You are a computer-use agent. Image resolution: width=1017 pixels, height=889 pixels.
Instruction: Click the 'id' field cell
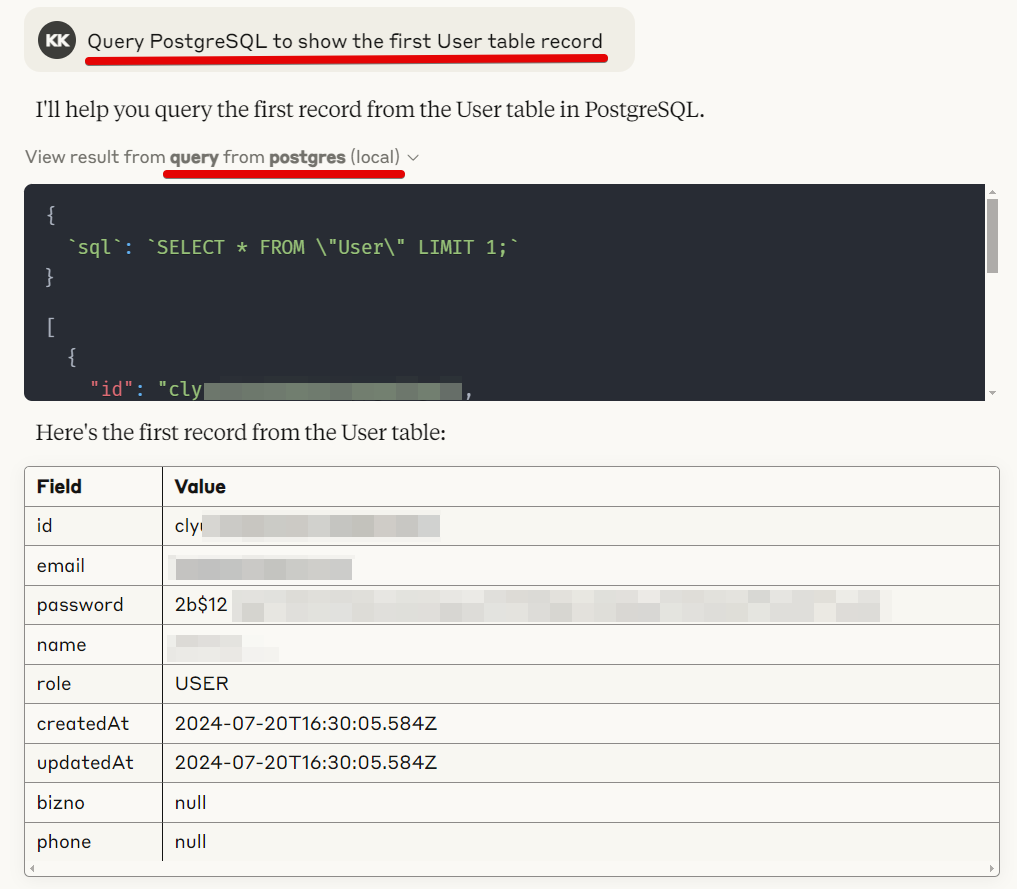(x=93, y=526)
